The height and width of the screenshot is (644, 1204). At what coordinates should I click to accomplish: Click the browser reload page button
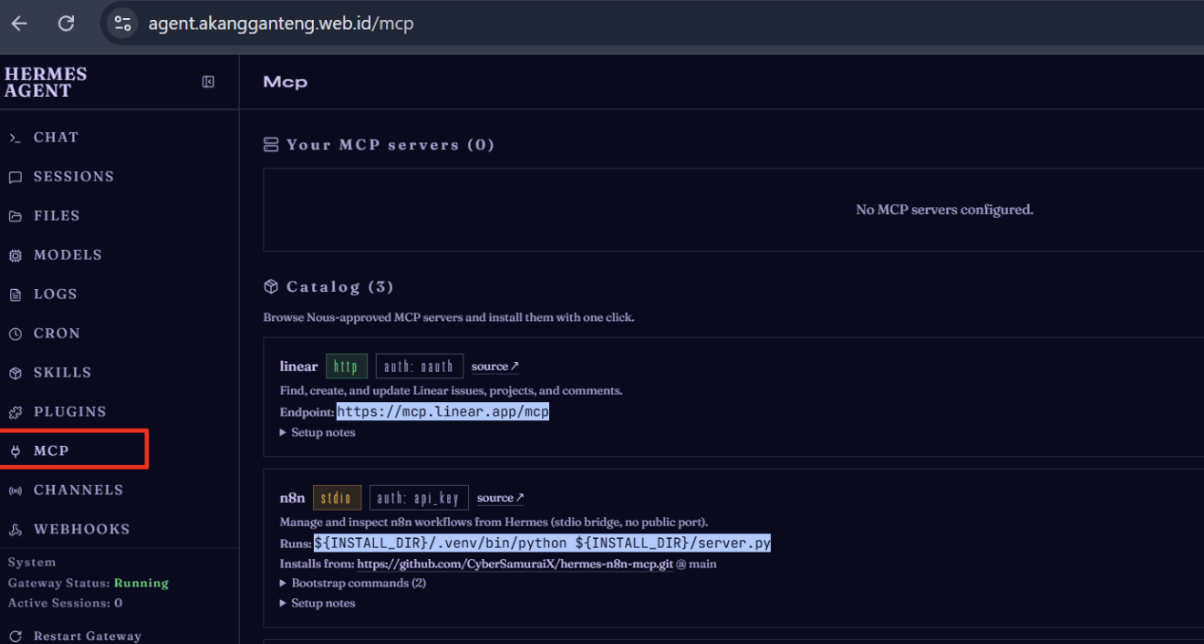[66, 23]
